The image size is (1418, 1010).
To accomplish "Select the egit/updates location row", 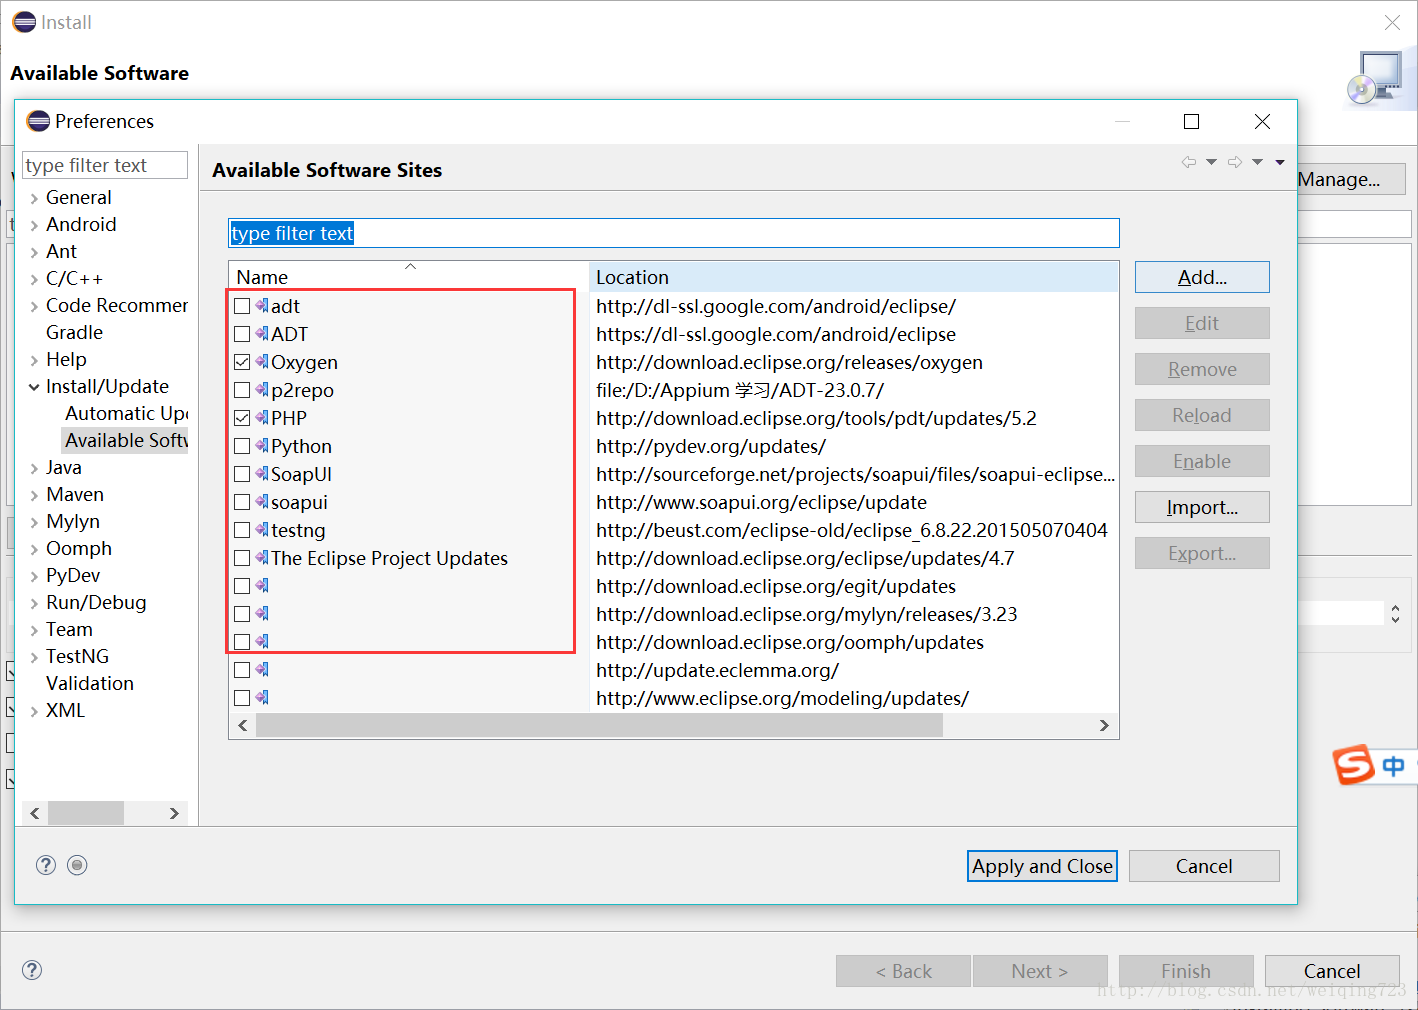I will click(x=776, y=586).
